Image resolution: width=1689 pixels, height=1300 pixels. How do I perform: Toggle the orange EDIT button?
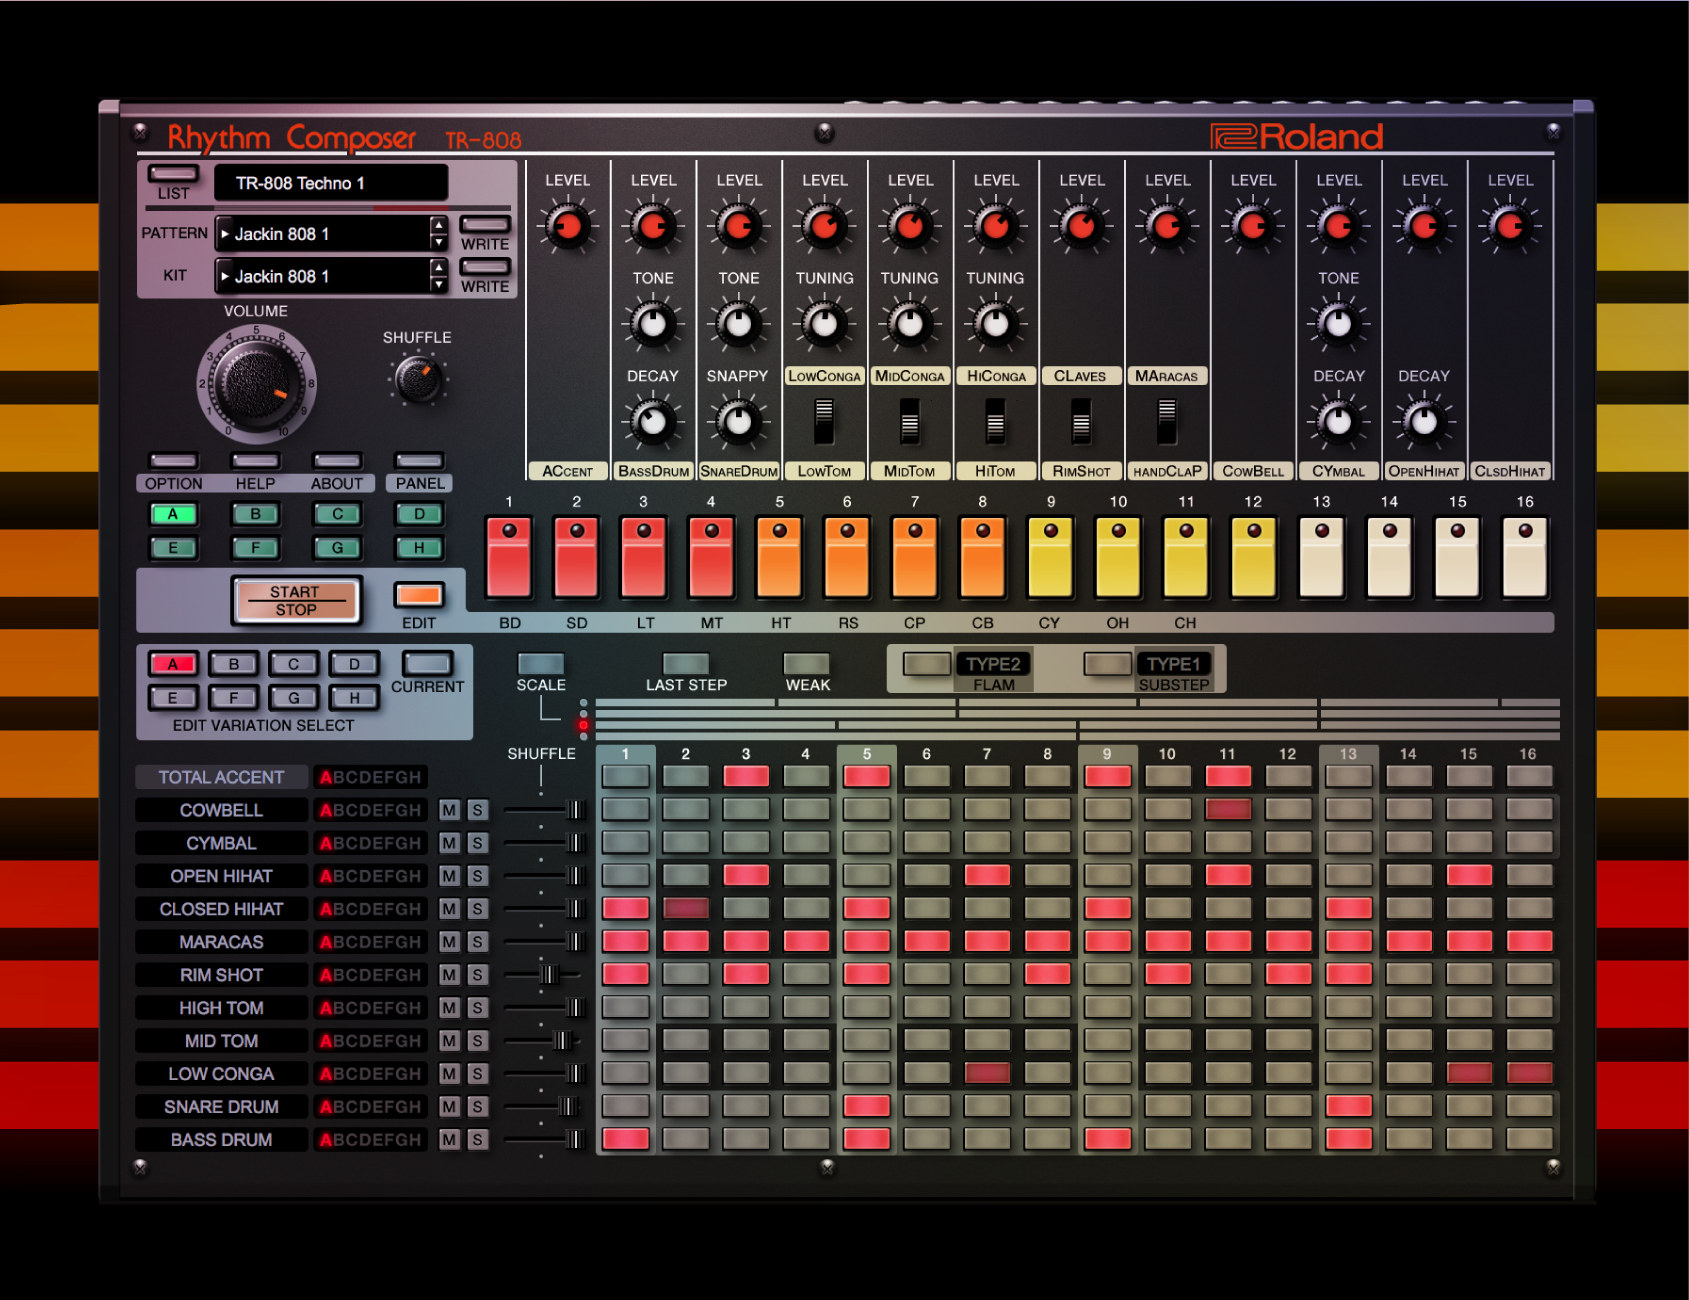pos(418,595)
